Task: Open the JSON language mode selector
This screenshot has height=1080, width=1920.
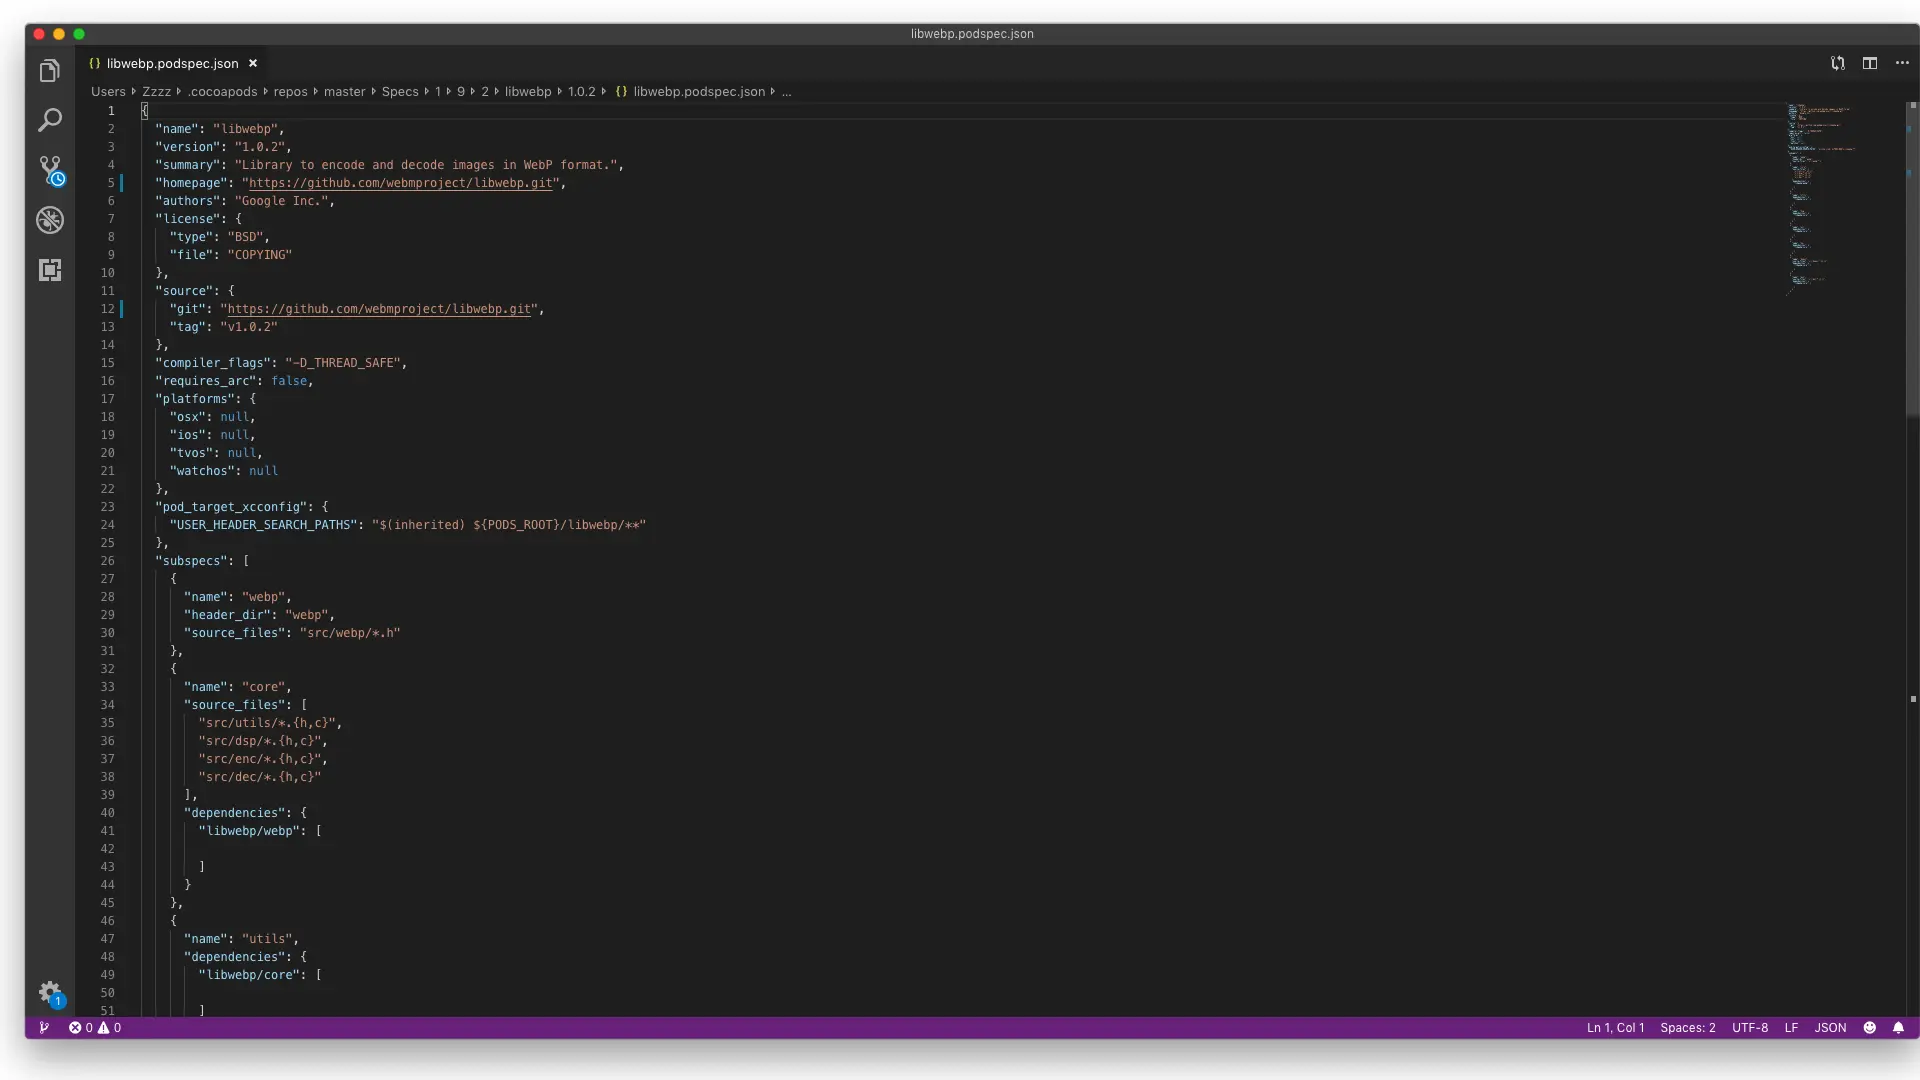Action: tap(1830, 1027)
